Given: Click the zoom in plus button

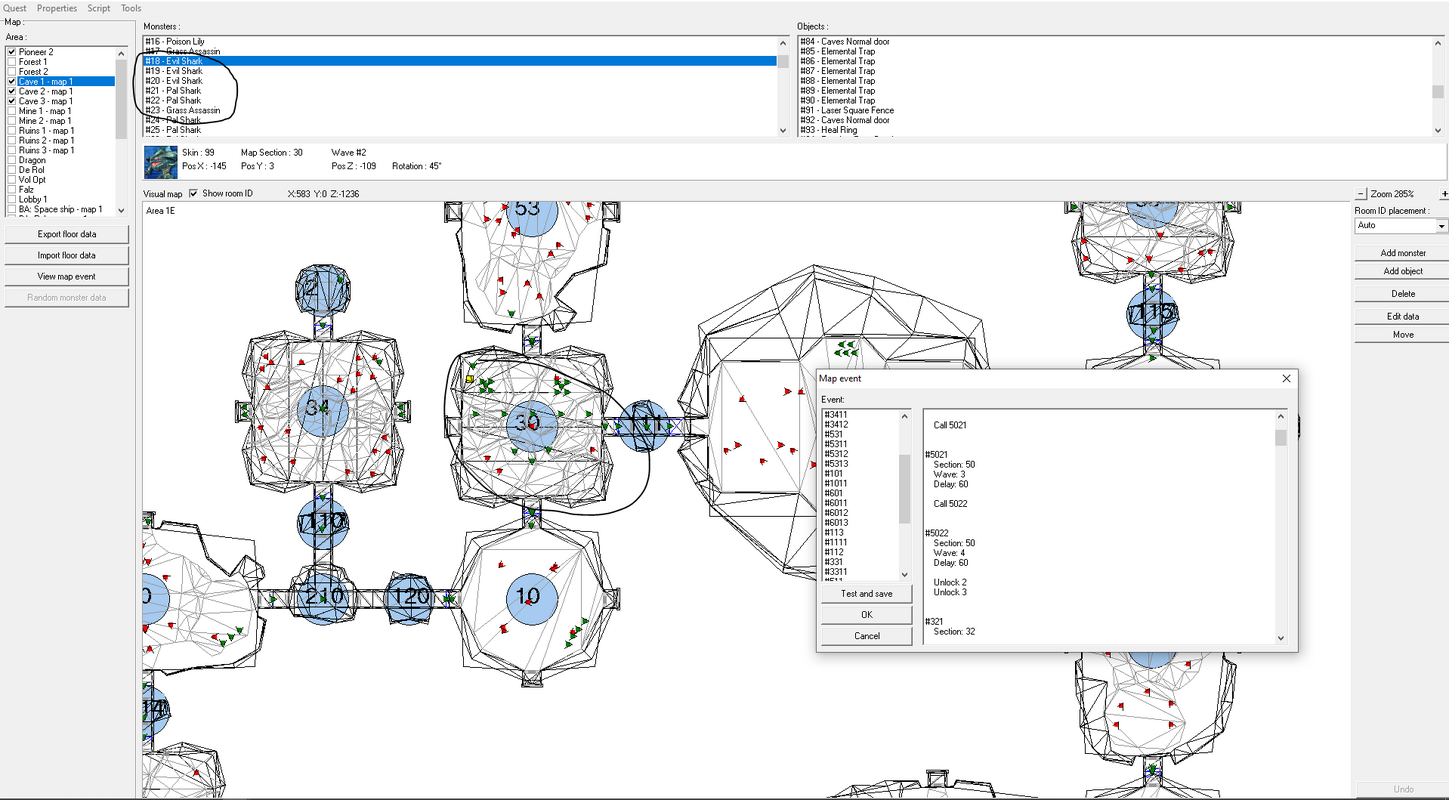Looking at the screenshot, I should [1443, 194].
